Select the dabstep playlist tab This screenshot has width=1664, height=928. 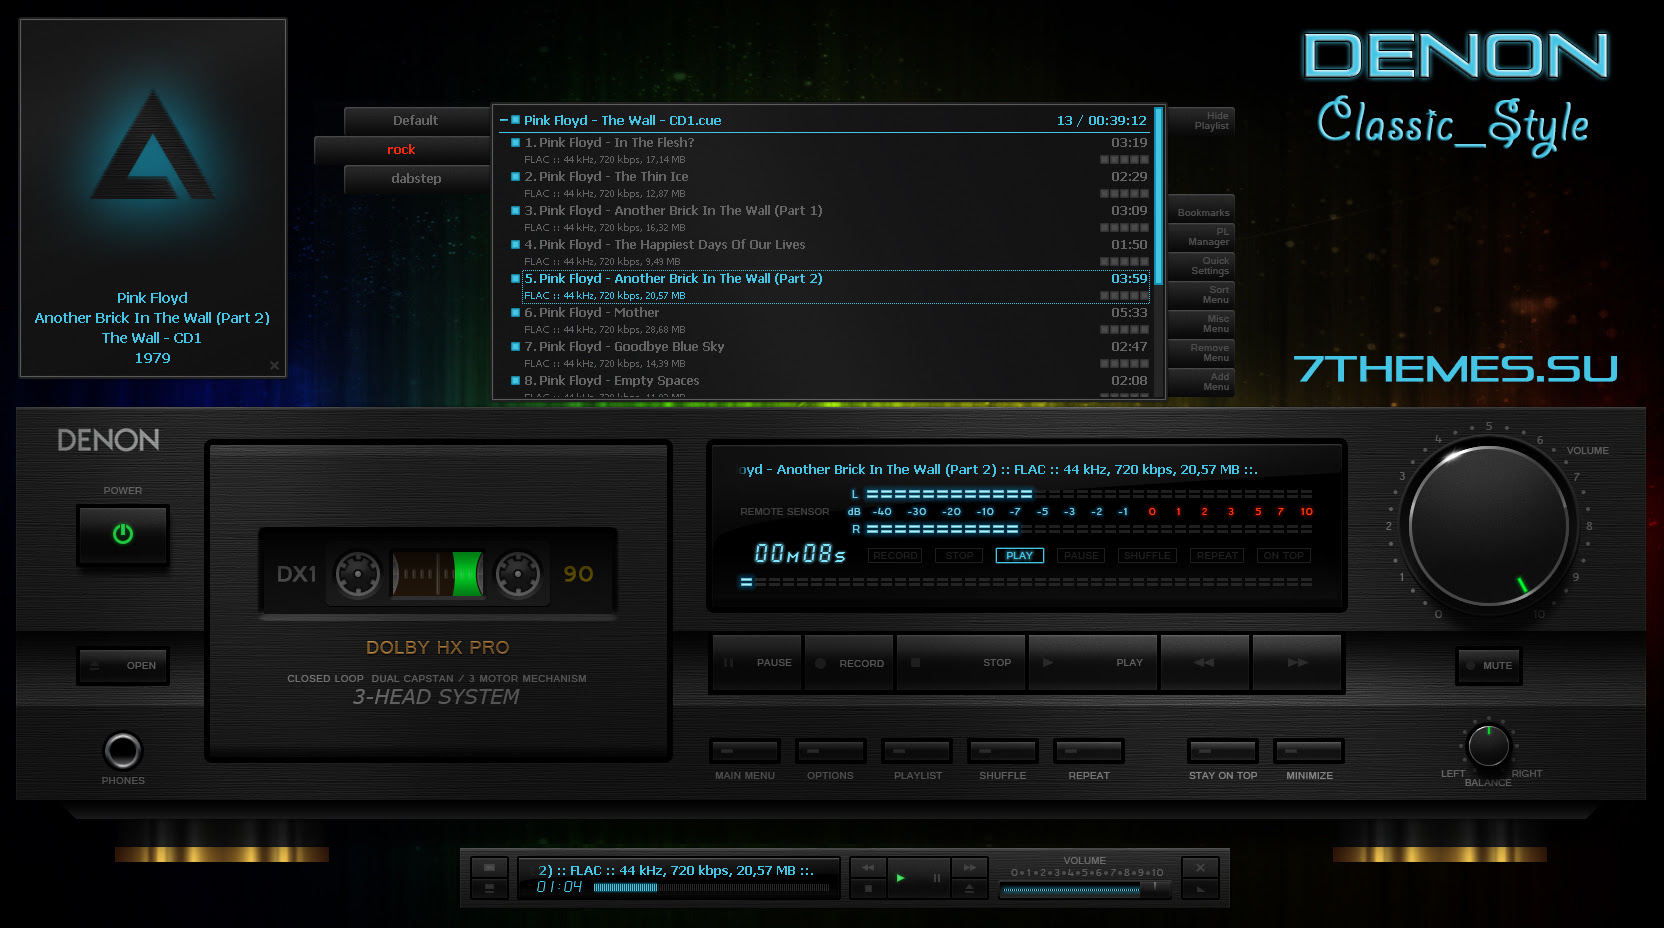416,178
